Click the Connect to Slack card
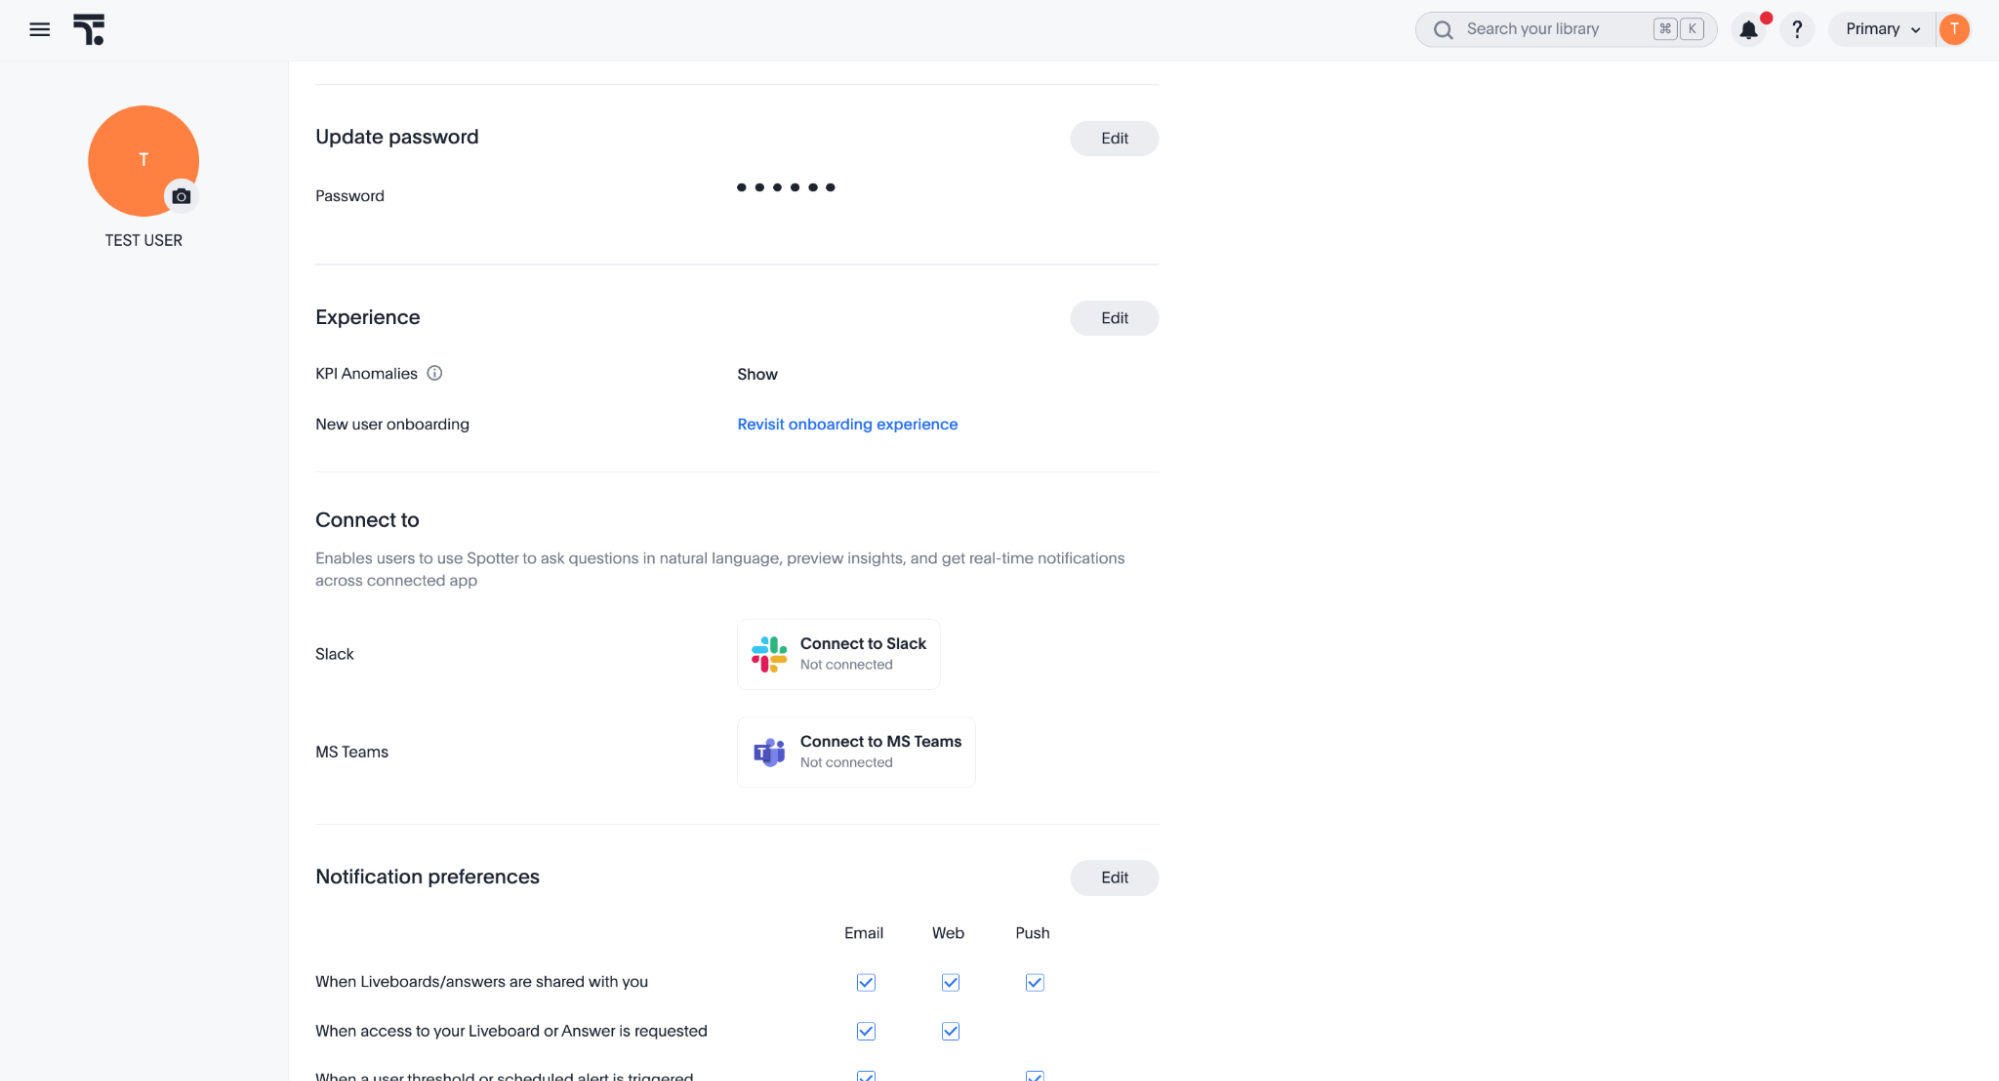 [838, 654]
